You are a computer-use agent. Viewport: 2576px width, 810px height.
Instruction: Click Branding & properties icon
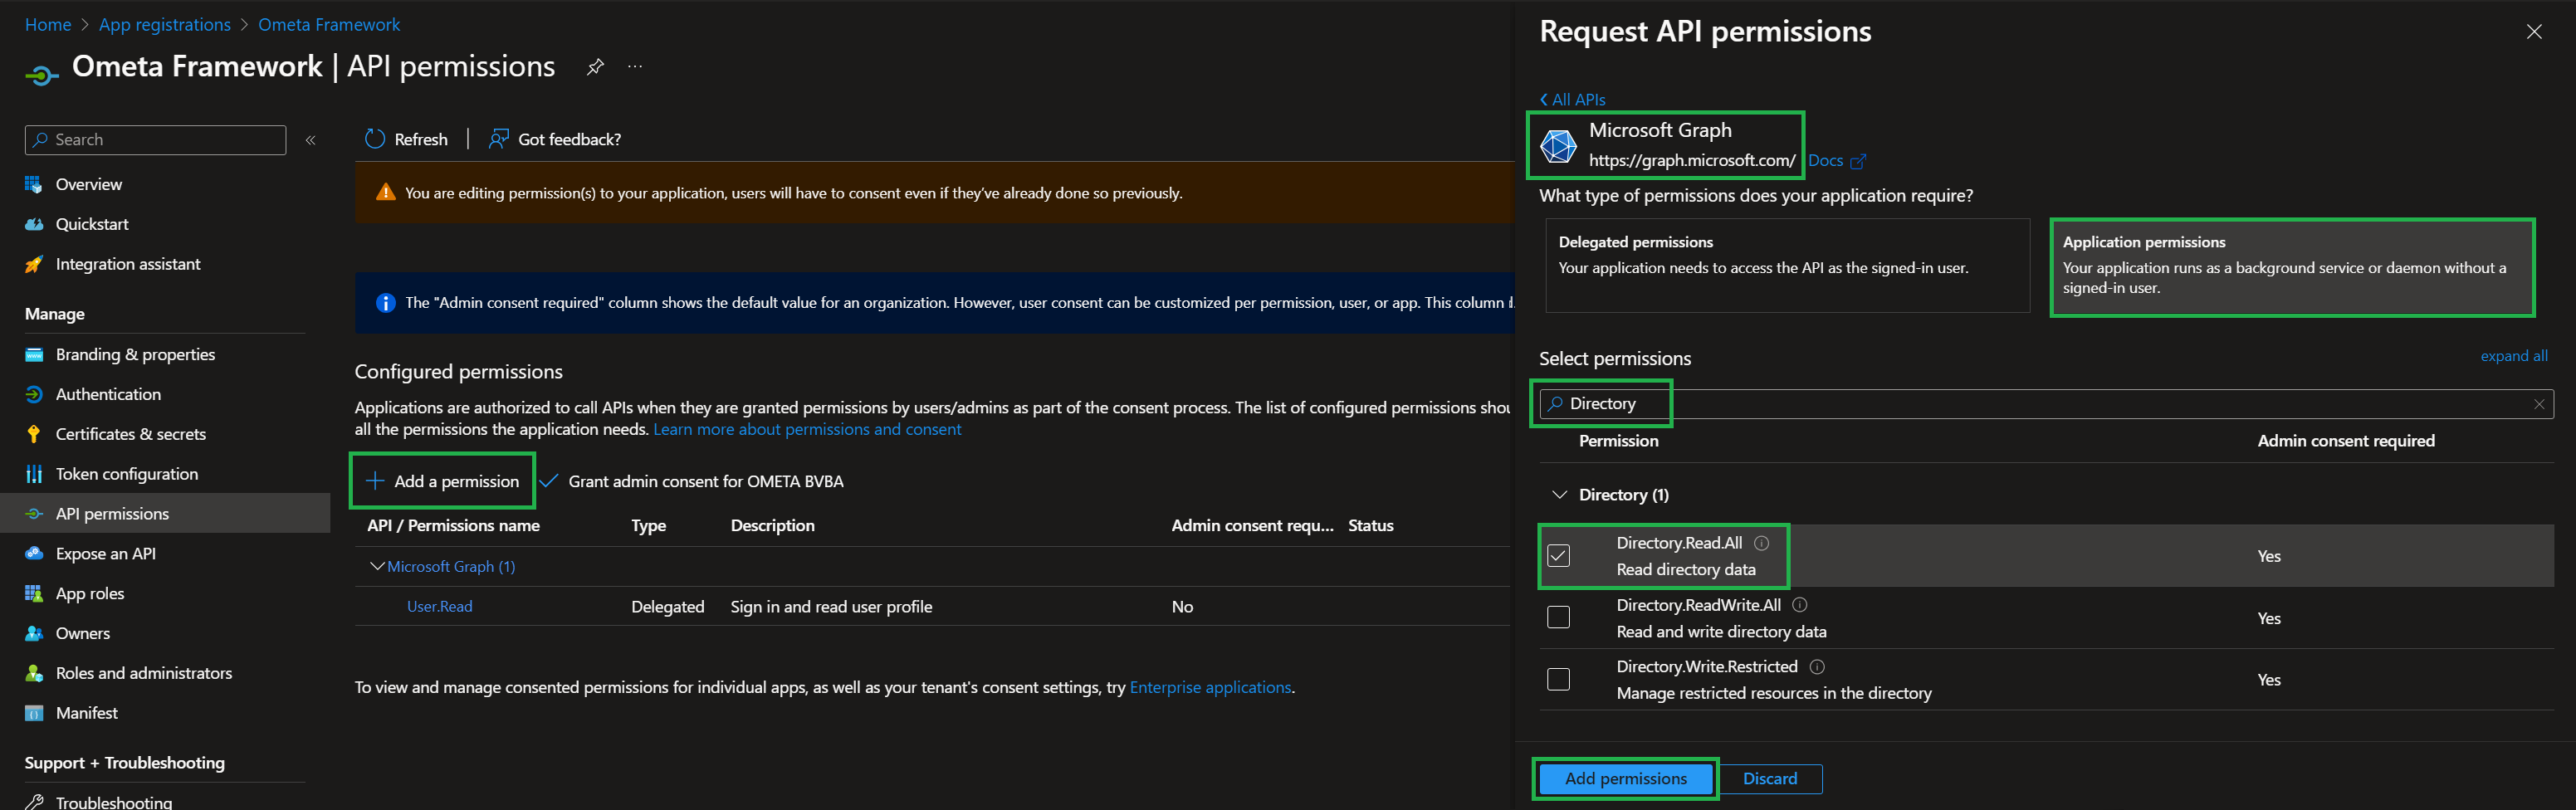pos(34,354)
